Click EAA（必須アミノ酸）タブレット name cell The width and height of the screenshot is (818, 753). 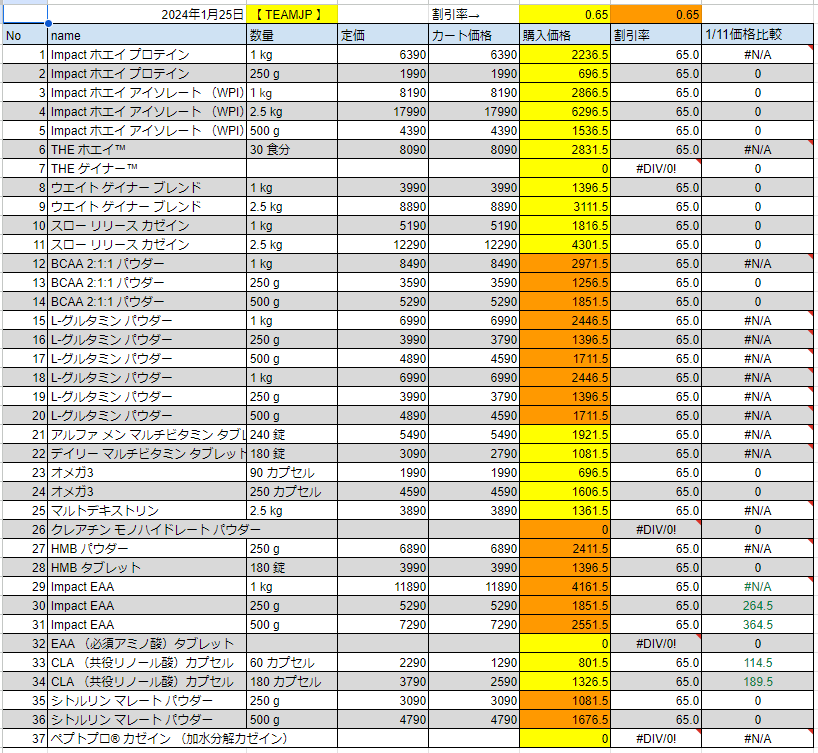(x=147, y=643)
